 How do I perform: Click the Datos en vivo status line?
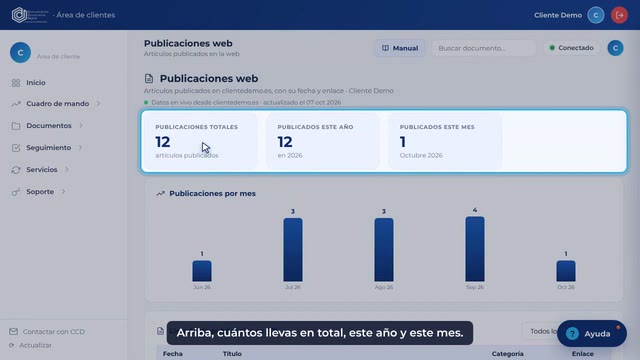[243, 102]
